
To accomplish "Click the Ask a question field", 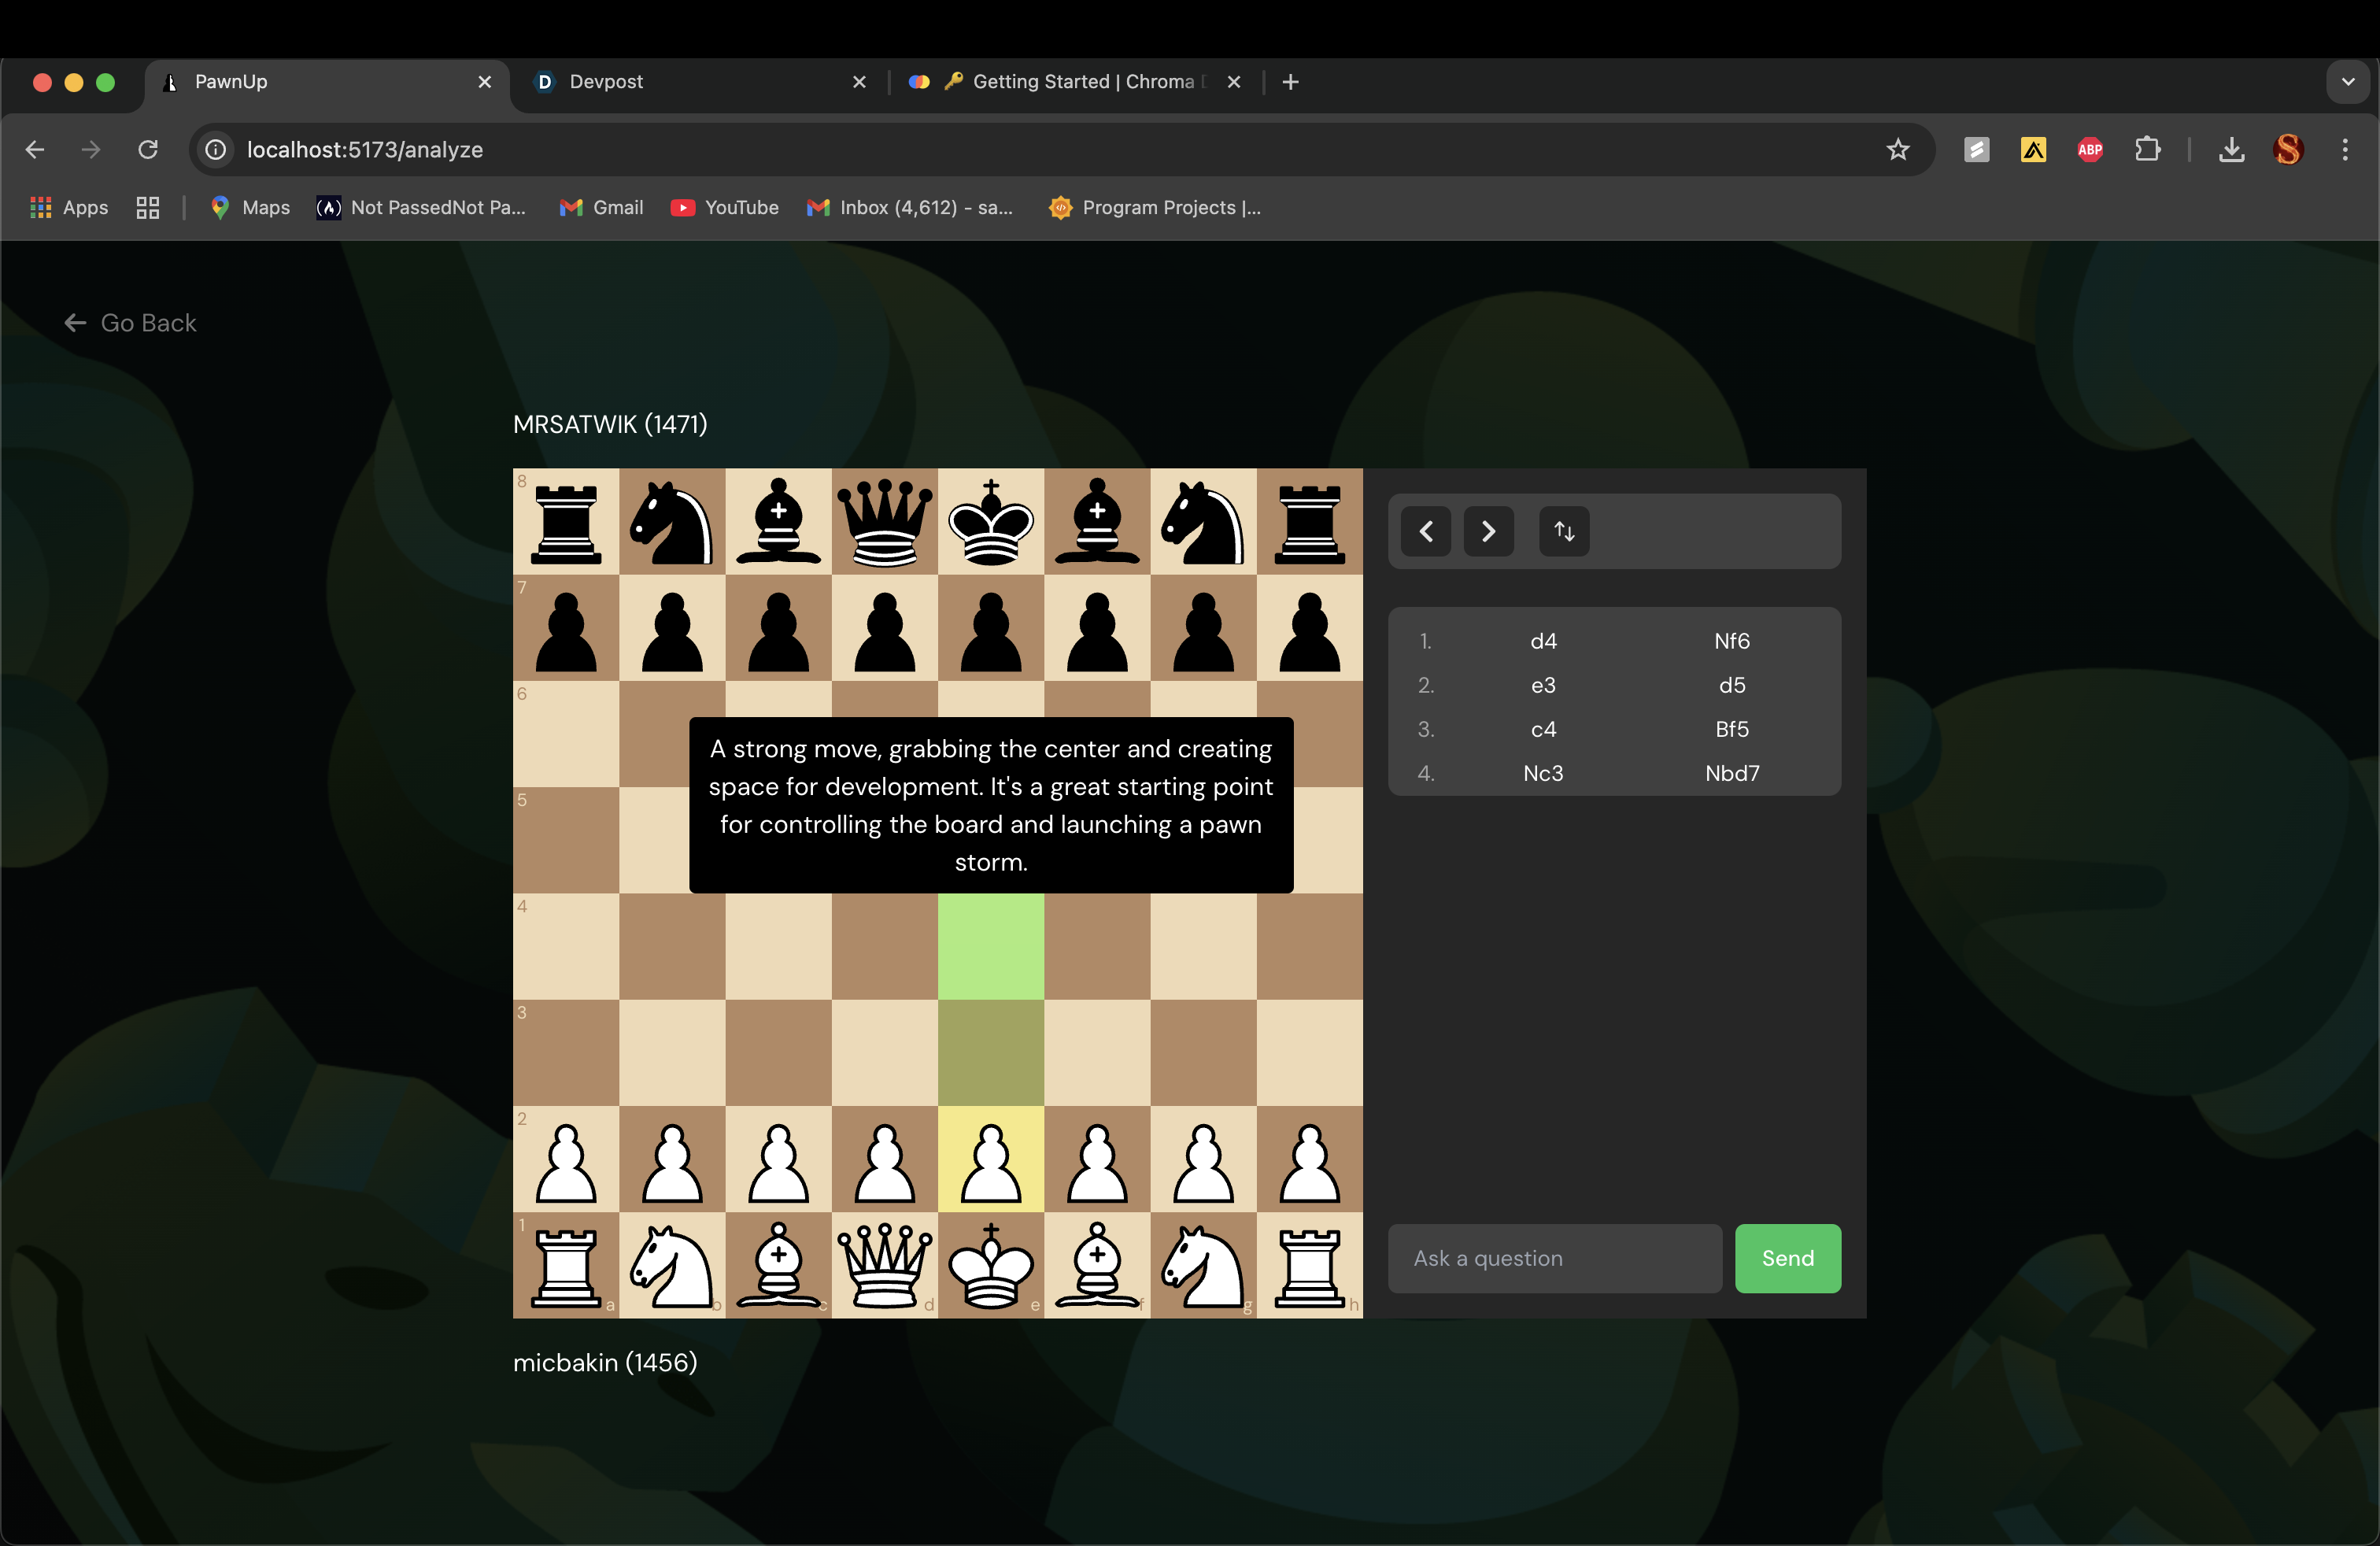I will pos(1554,1258).
